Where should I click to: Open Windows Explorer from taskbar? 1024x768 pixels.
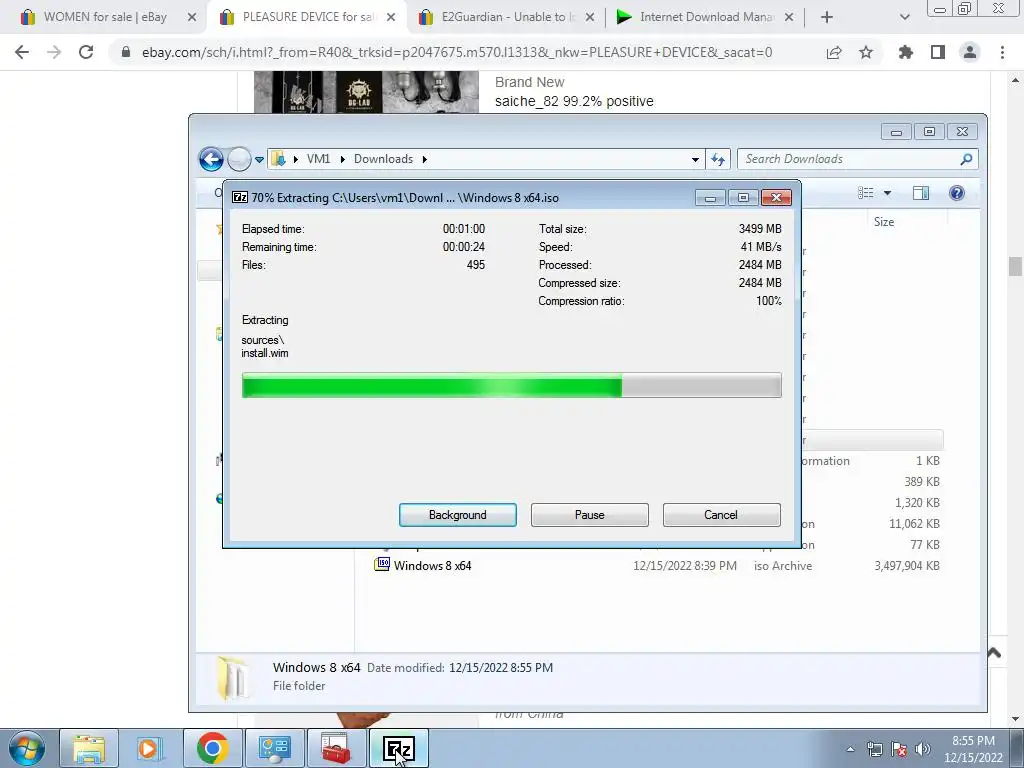[x=89, y=748]
